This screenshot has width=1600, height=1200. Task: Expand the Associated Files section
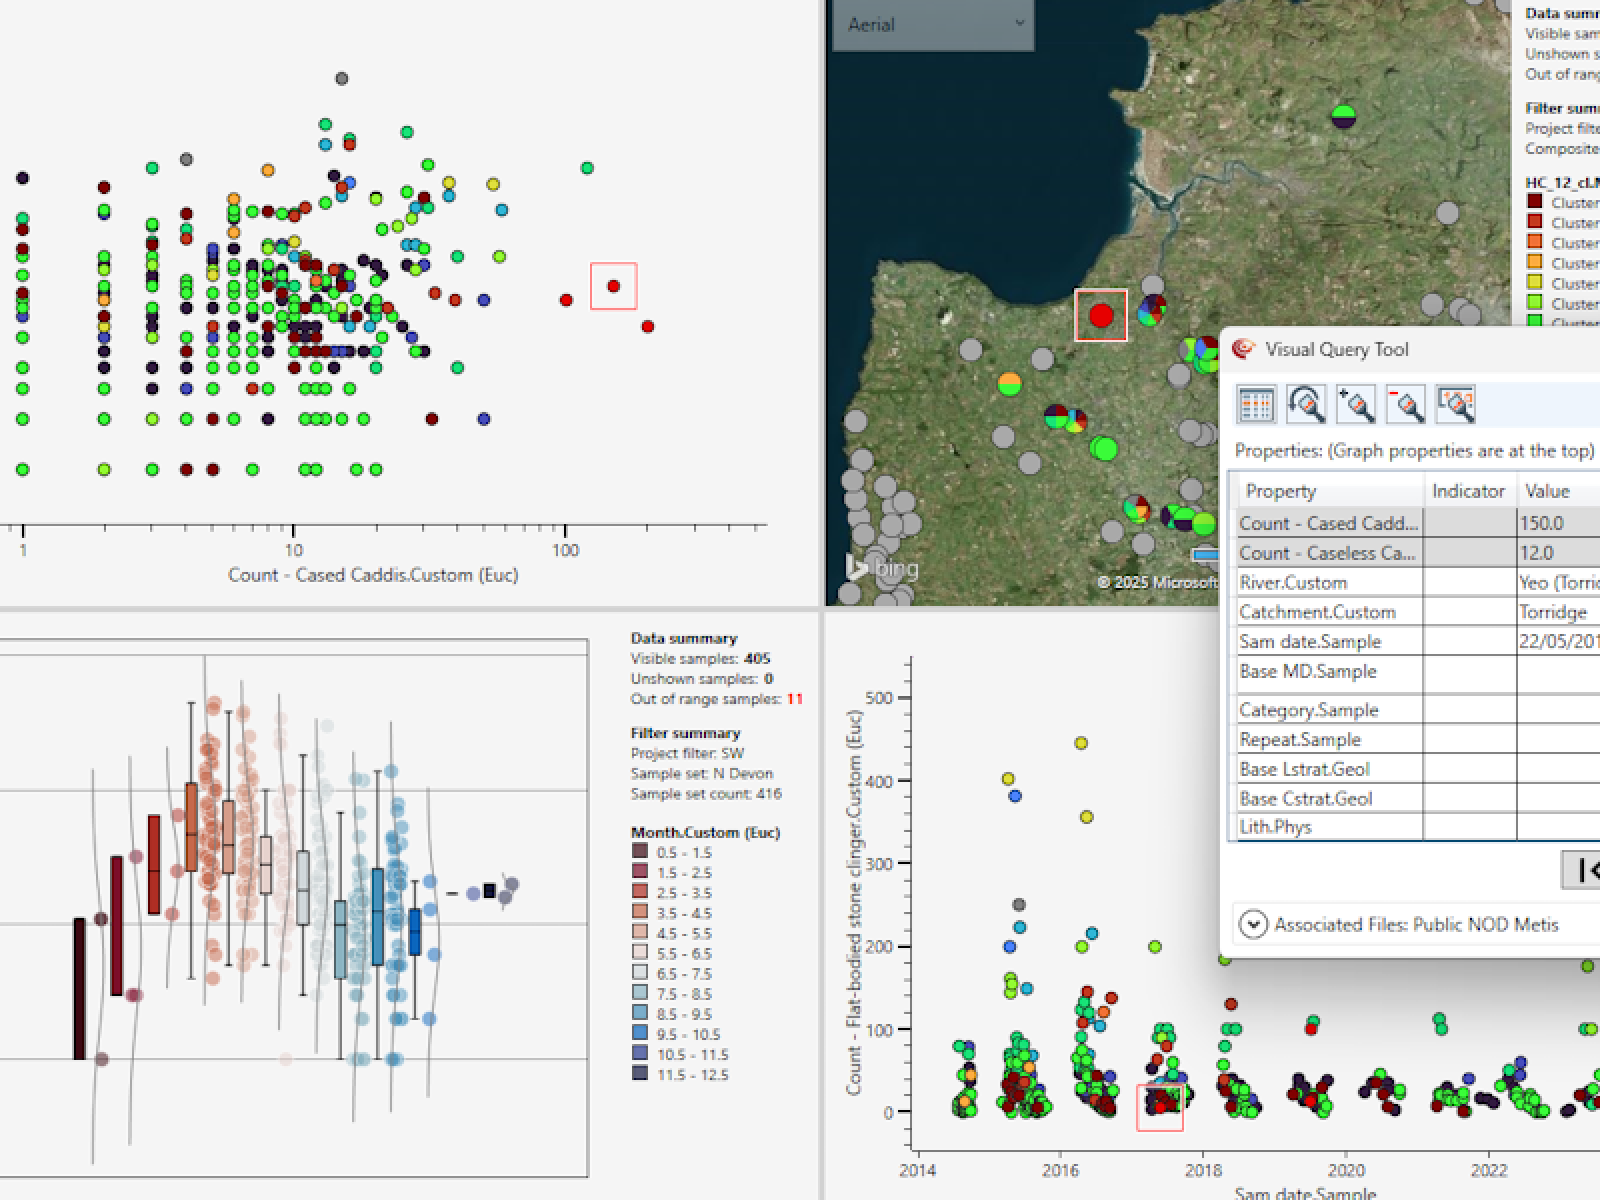(x=1253, y=924)
